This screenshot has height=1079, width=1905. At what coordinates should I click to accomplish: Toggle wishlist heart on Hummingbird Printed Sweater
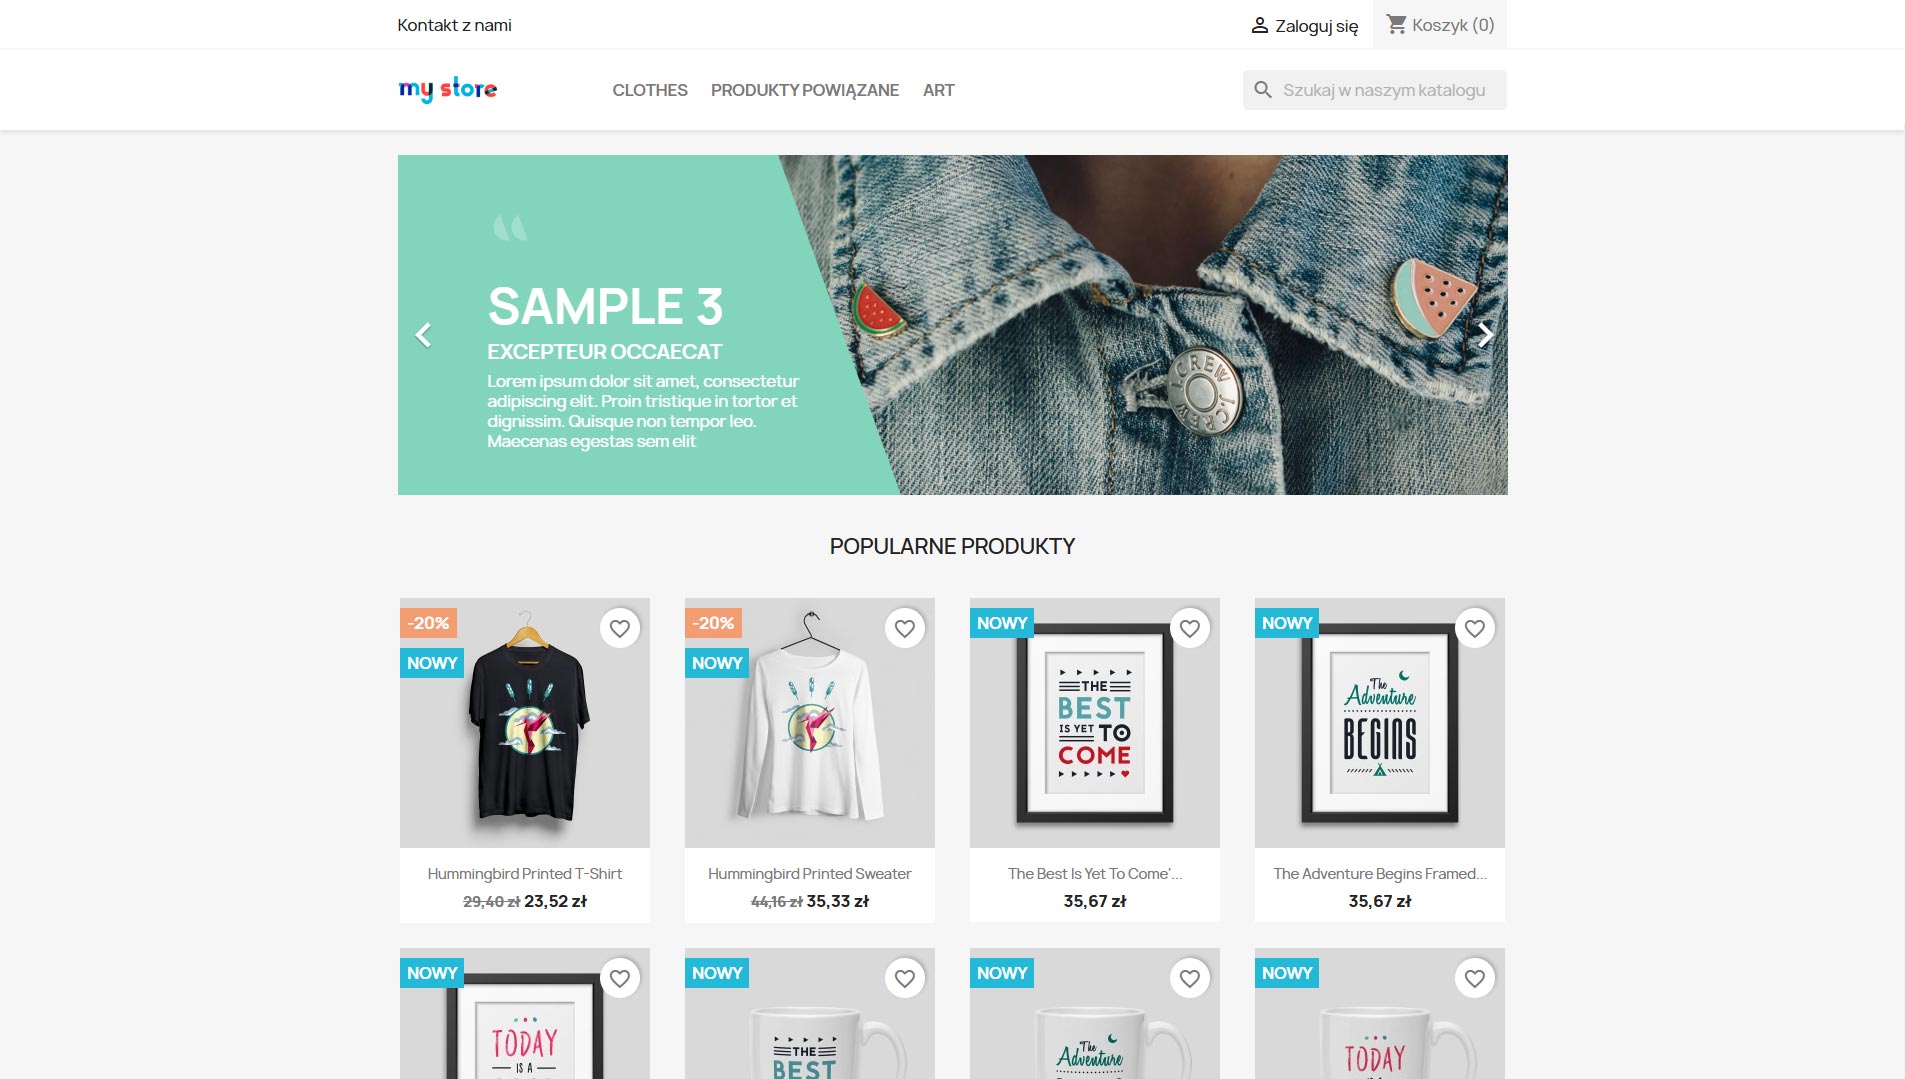905,628
